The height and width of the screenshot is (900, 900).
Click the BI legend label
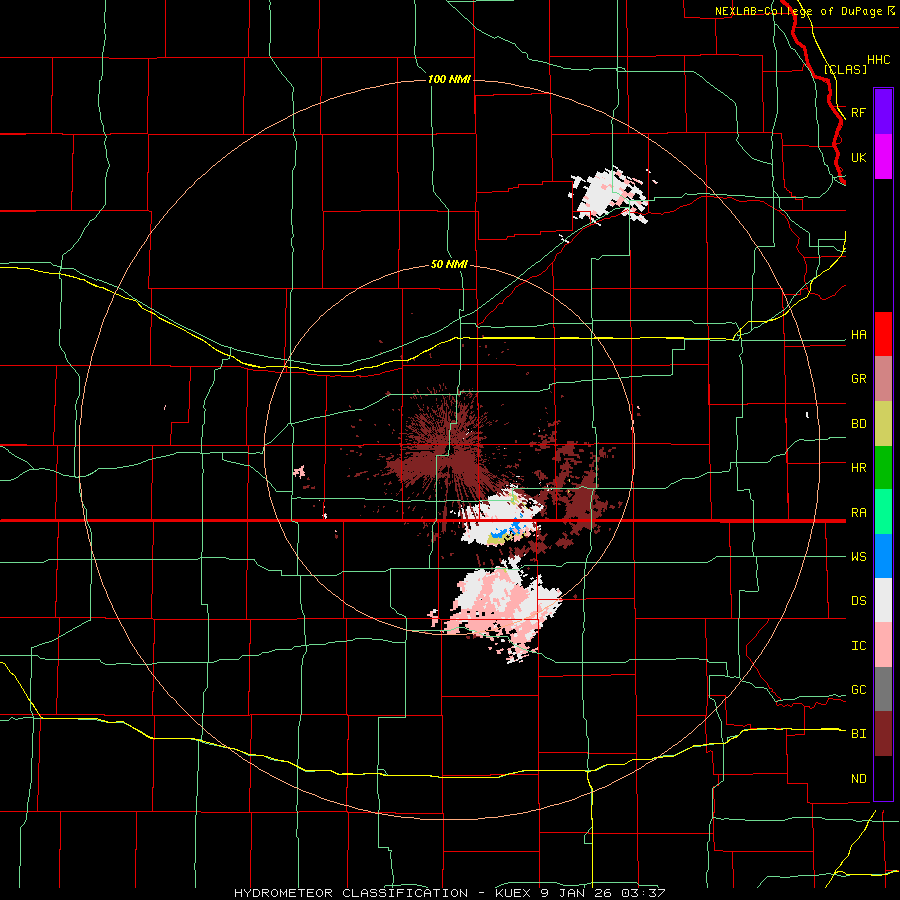pyautogui.click(x=859, y=734)
